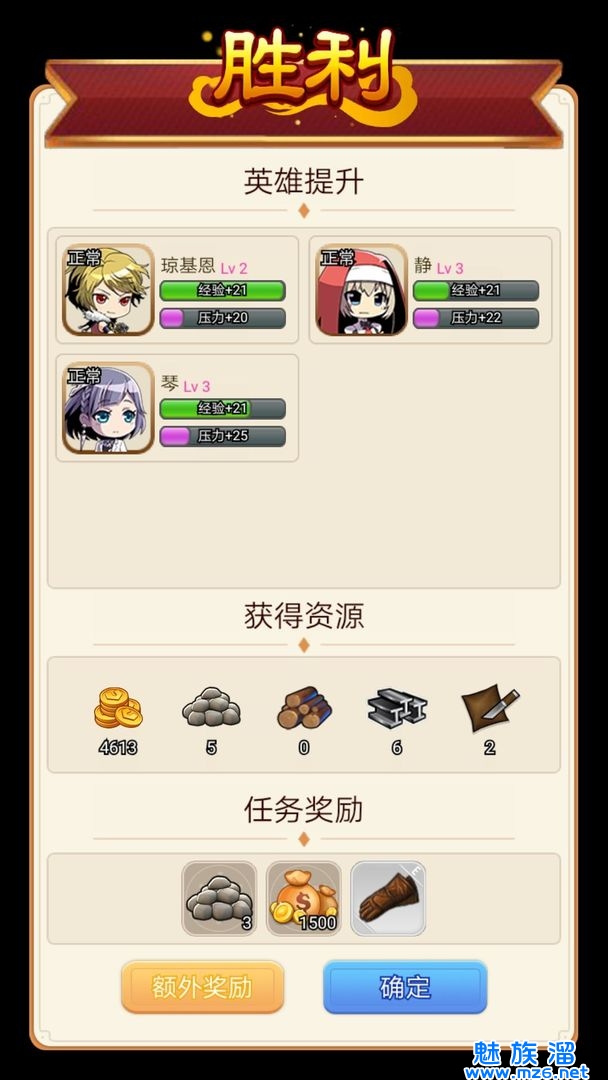This screenshot has height=1080, width=608.
Task: Click the wood logs resource icon
Action: click(304, 707)
